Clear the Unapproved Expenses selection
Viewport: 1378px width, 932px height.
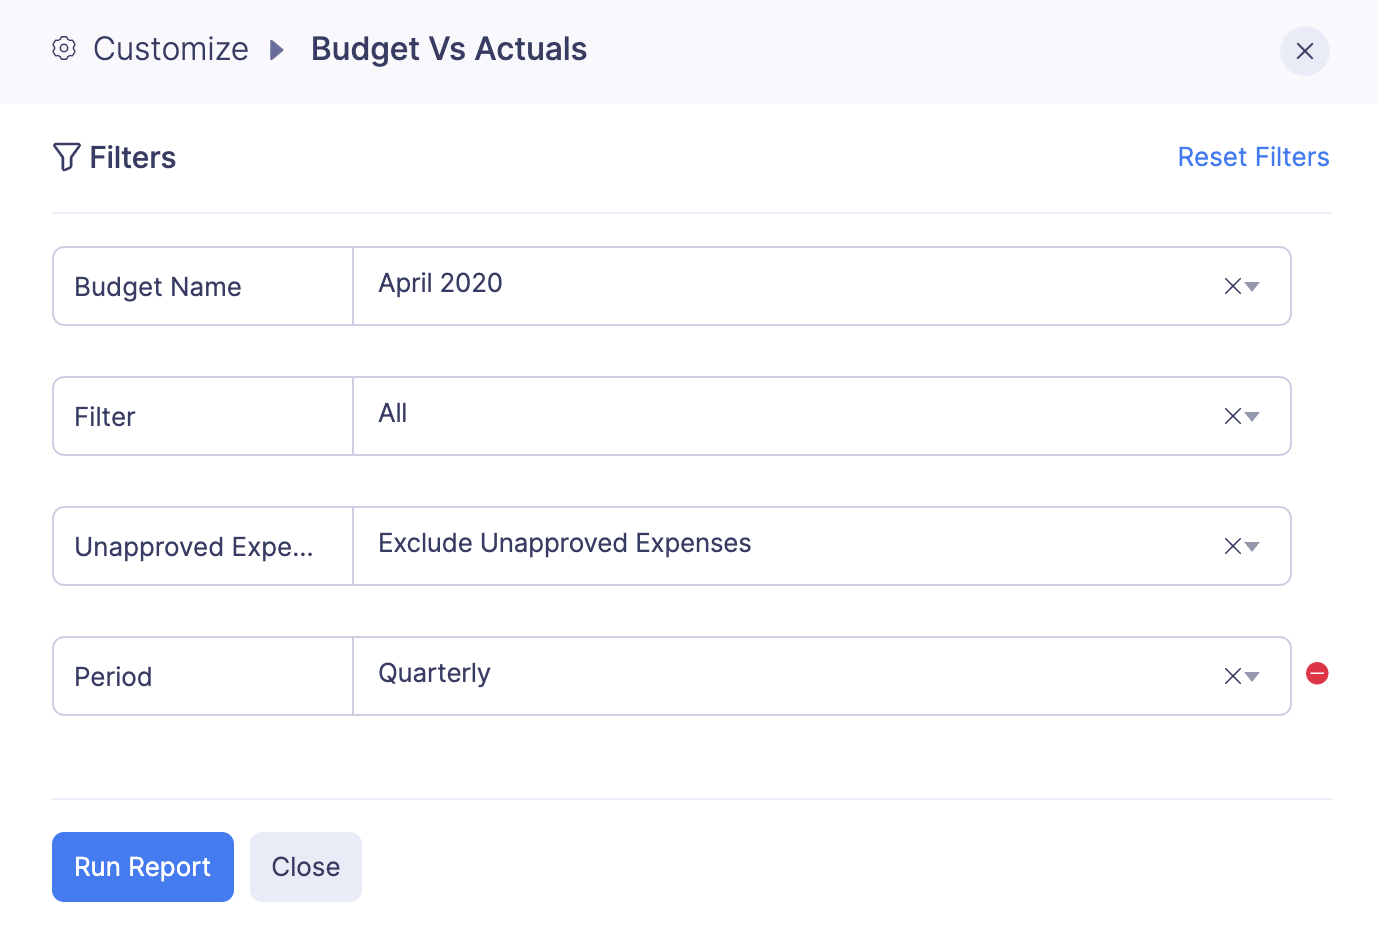click(1232, 547)
